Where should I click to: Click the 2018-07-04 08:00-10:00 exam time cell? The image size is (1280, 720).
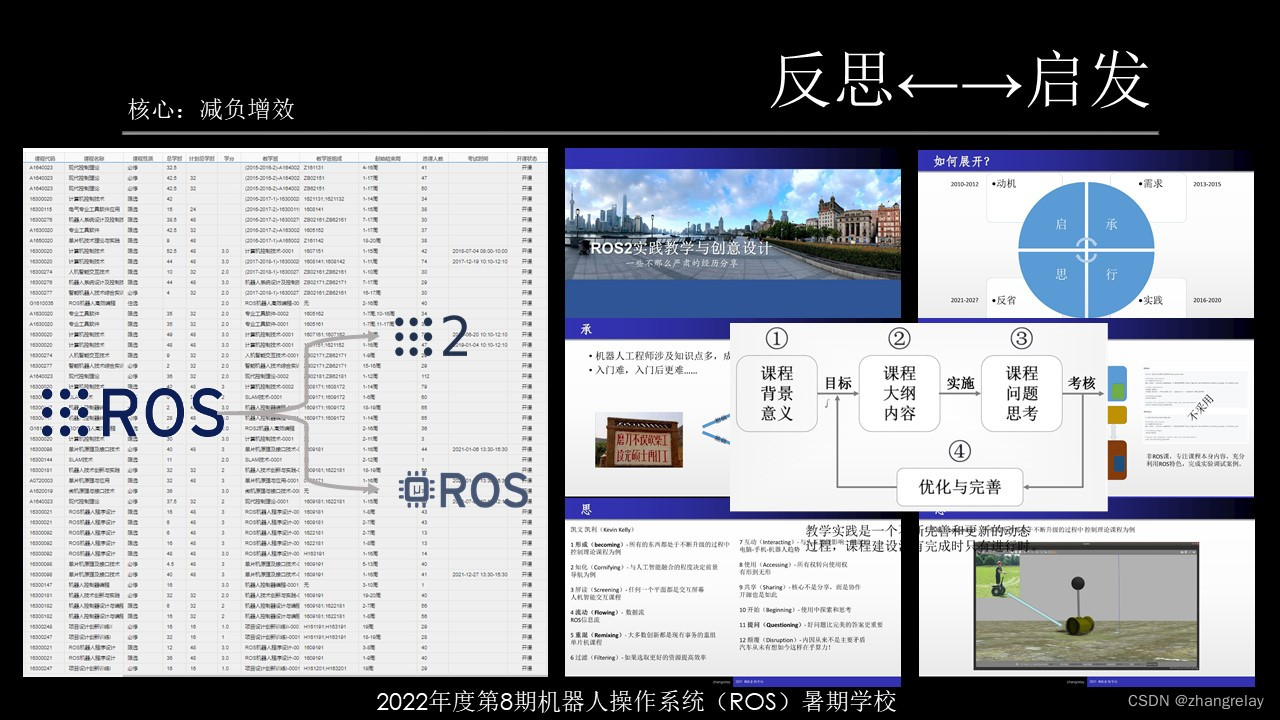click(479, 251)
